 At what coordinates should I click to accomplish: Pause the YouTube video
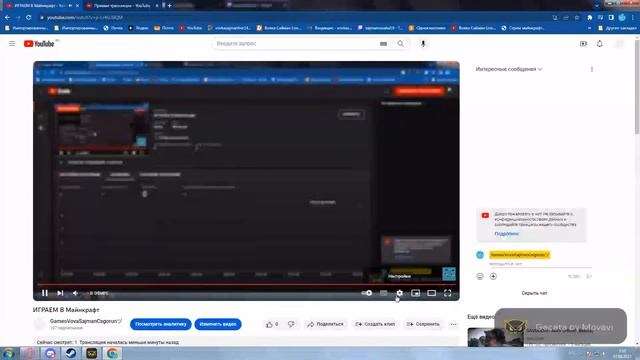pos(45,293)
